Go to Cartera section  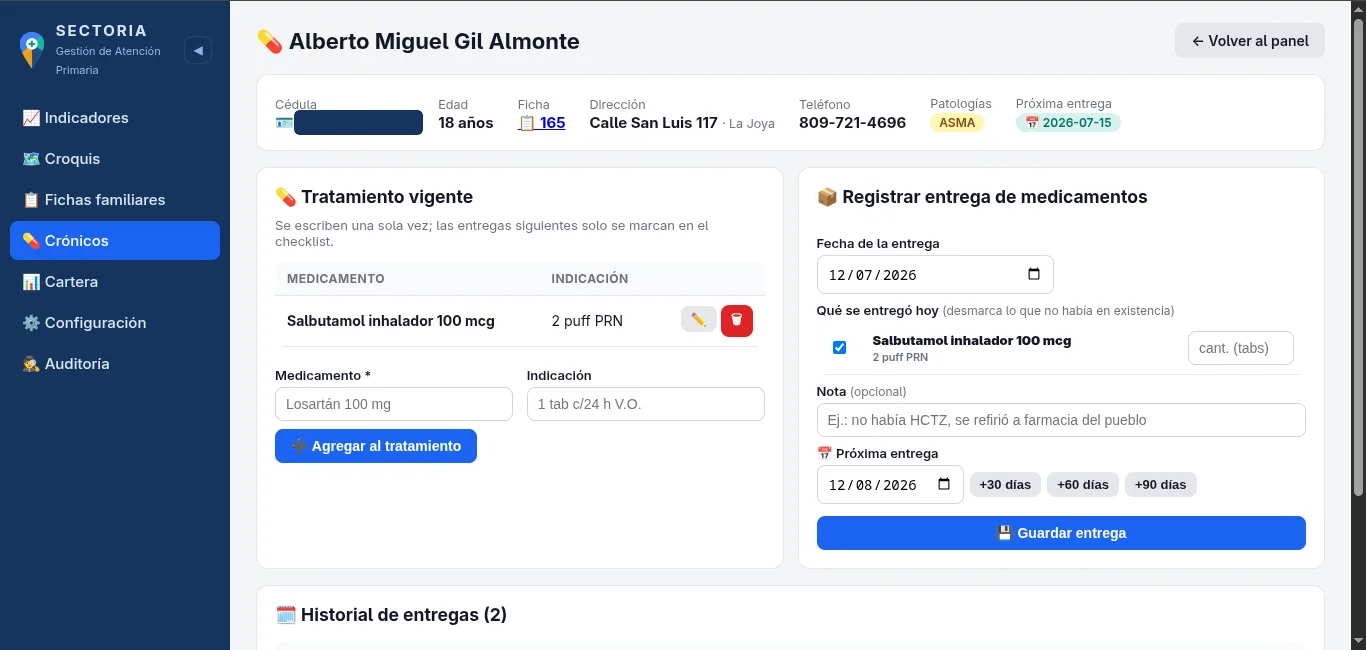coord(115,282)
